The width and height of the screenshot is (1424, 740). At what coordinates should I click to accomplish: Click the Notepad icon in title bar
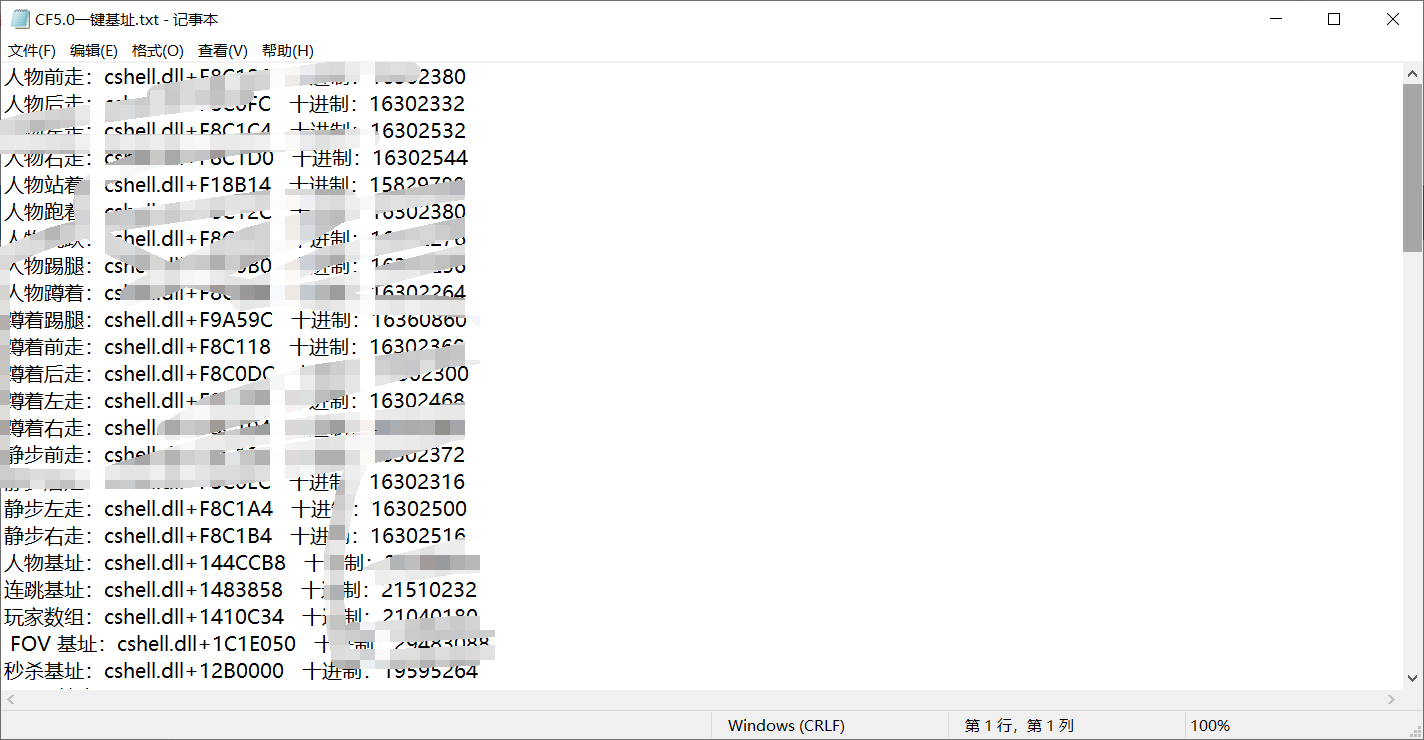pyautogui.click(x=20, y=19)
